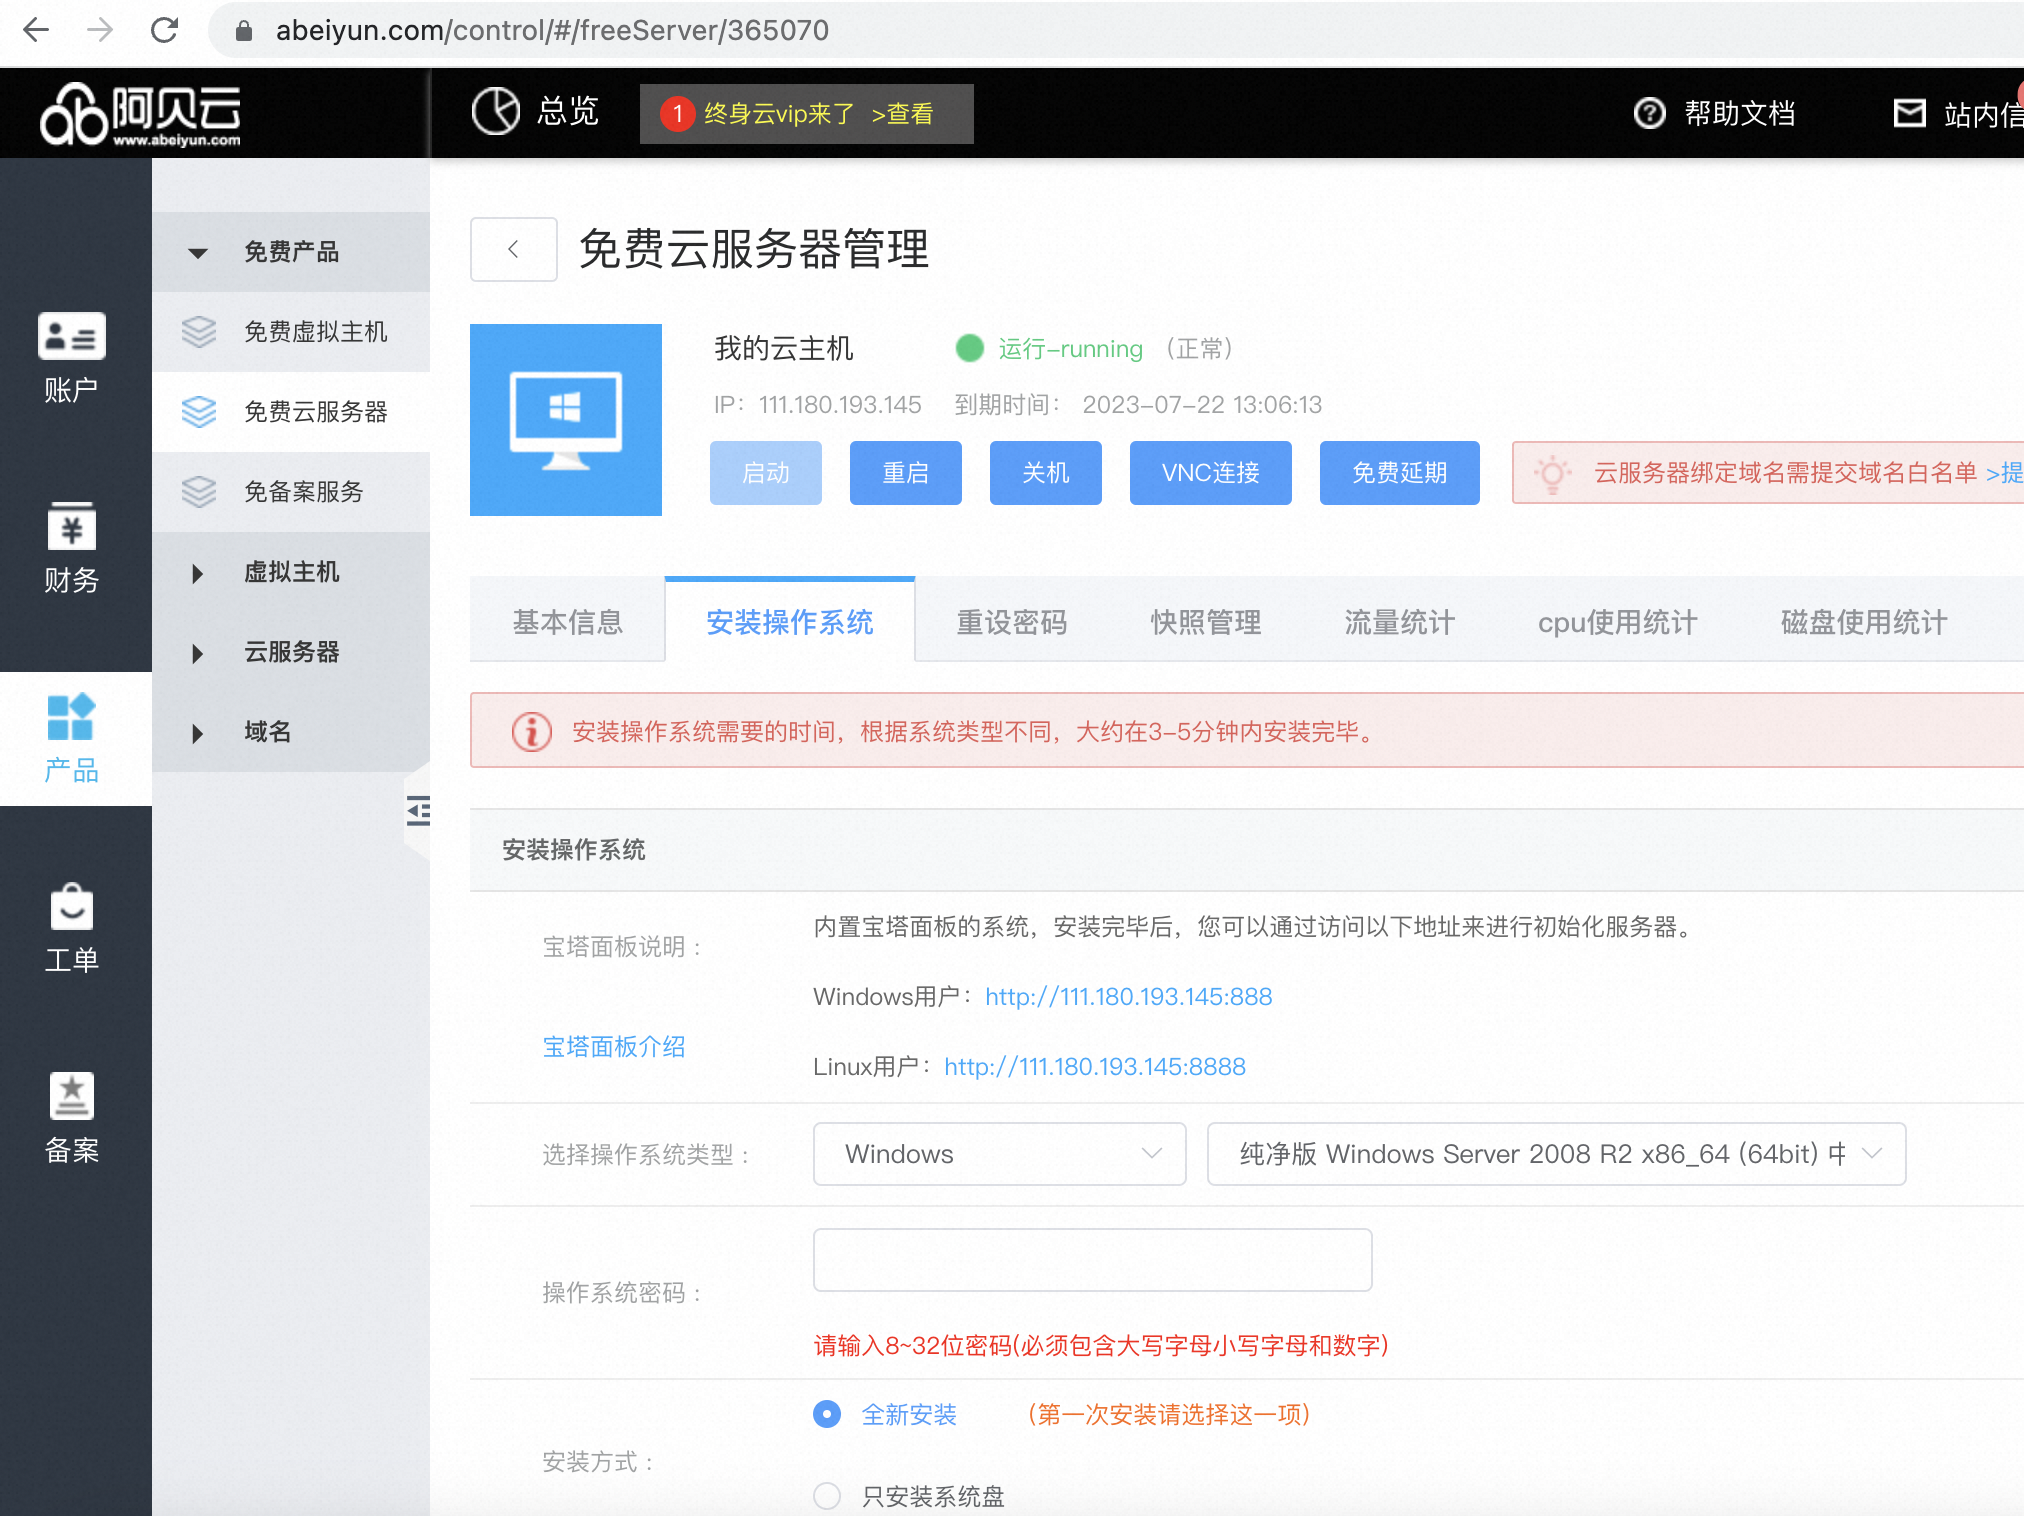Open the 账户 account sidebar icon
2024x1516 pixels.
tap(71, 338)
